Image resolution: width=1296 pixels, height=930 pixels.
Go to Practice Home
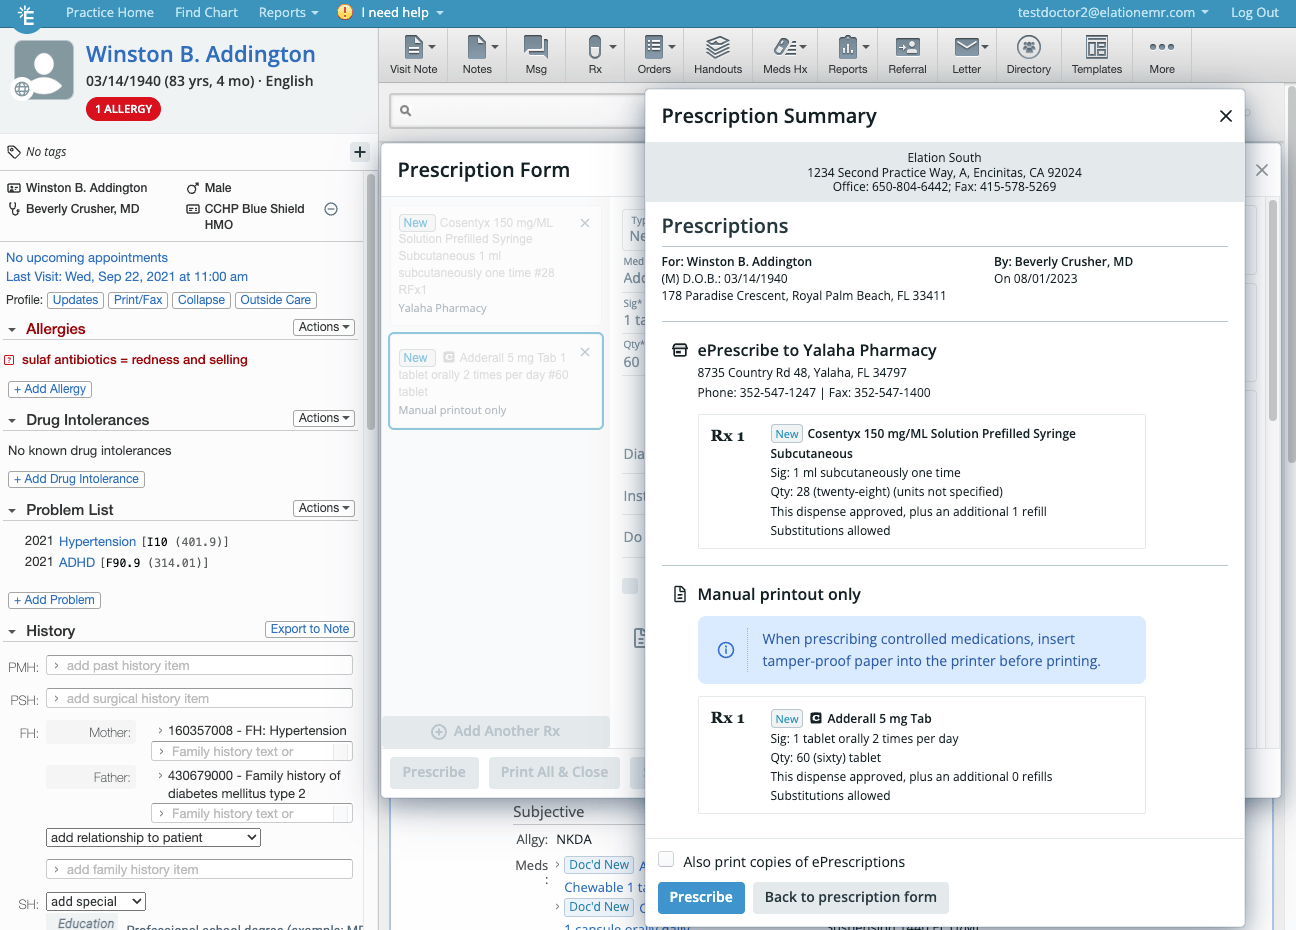[110, 12]
